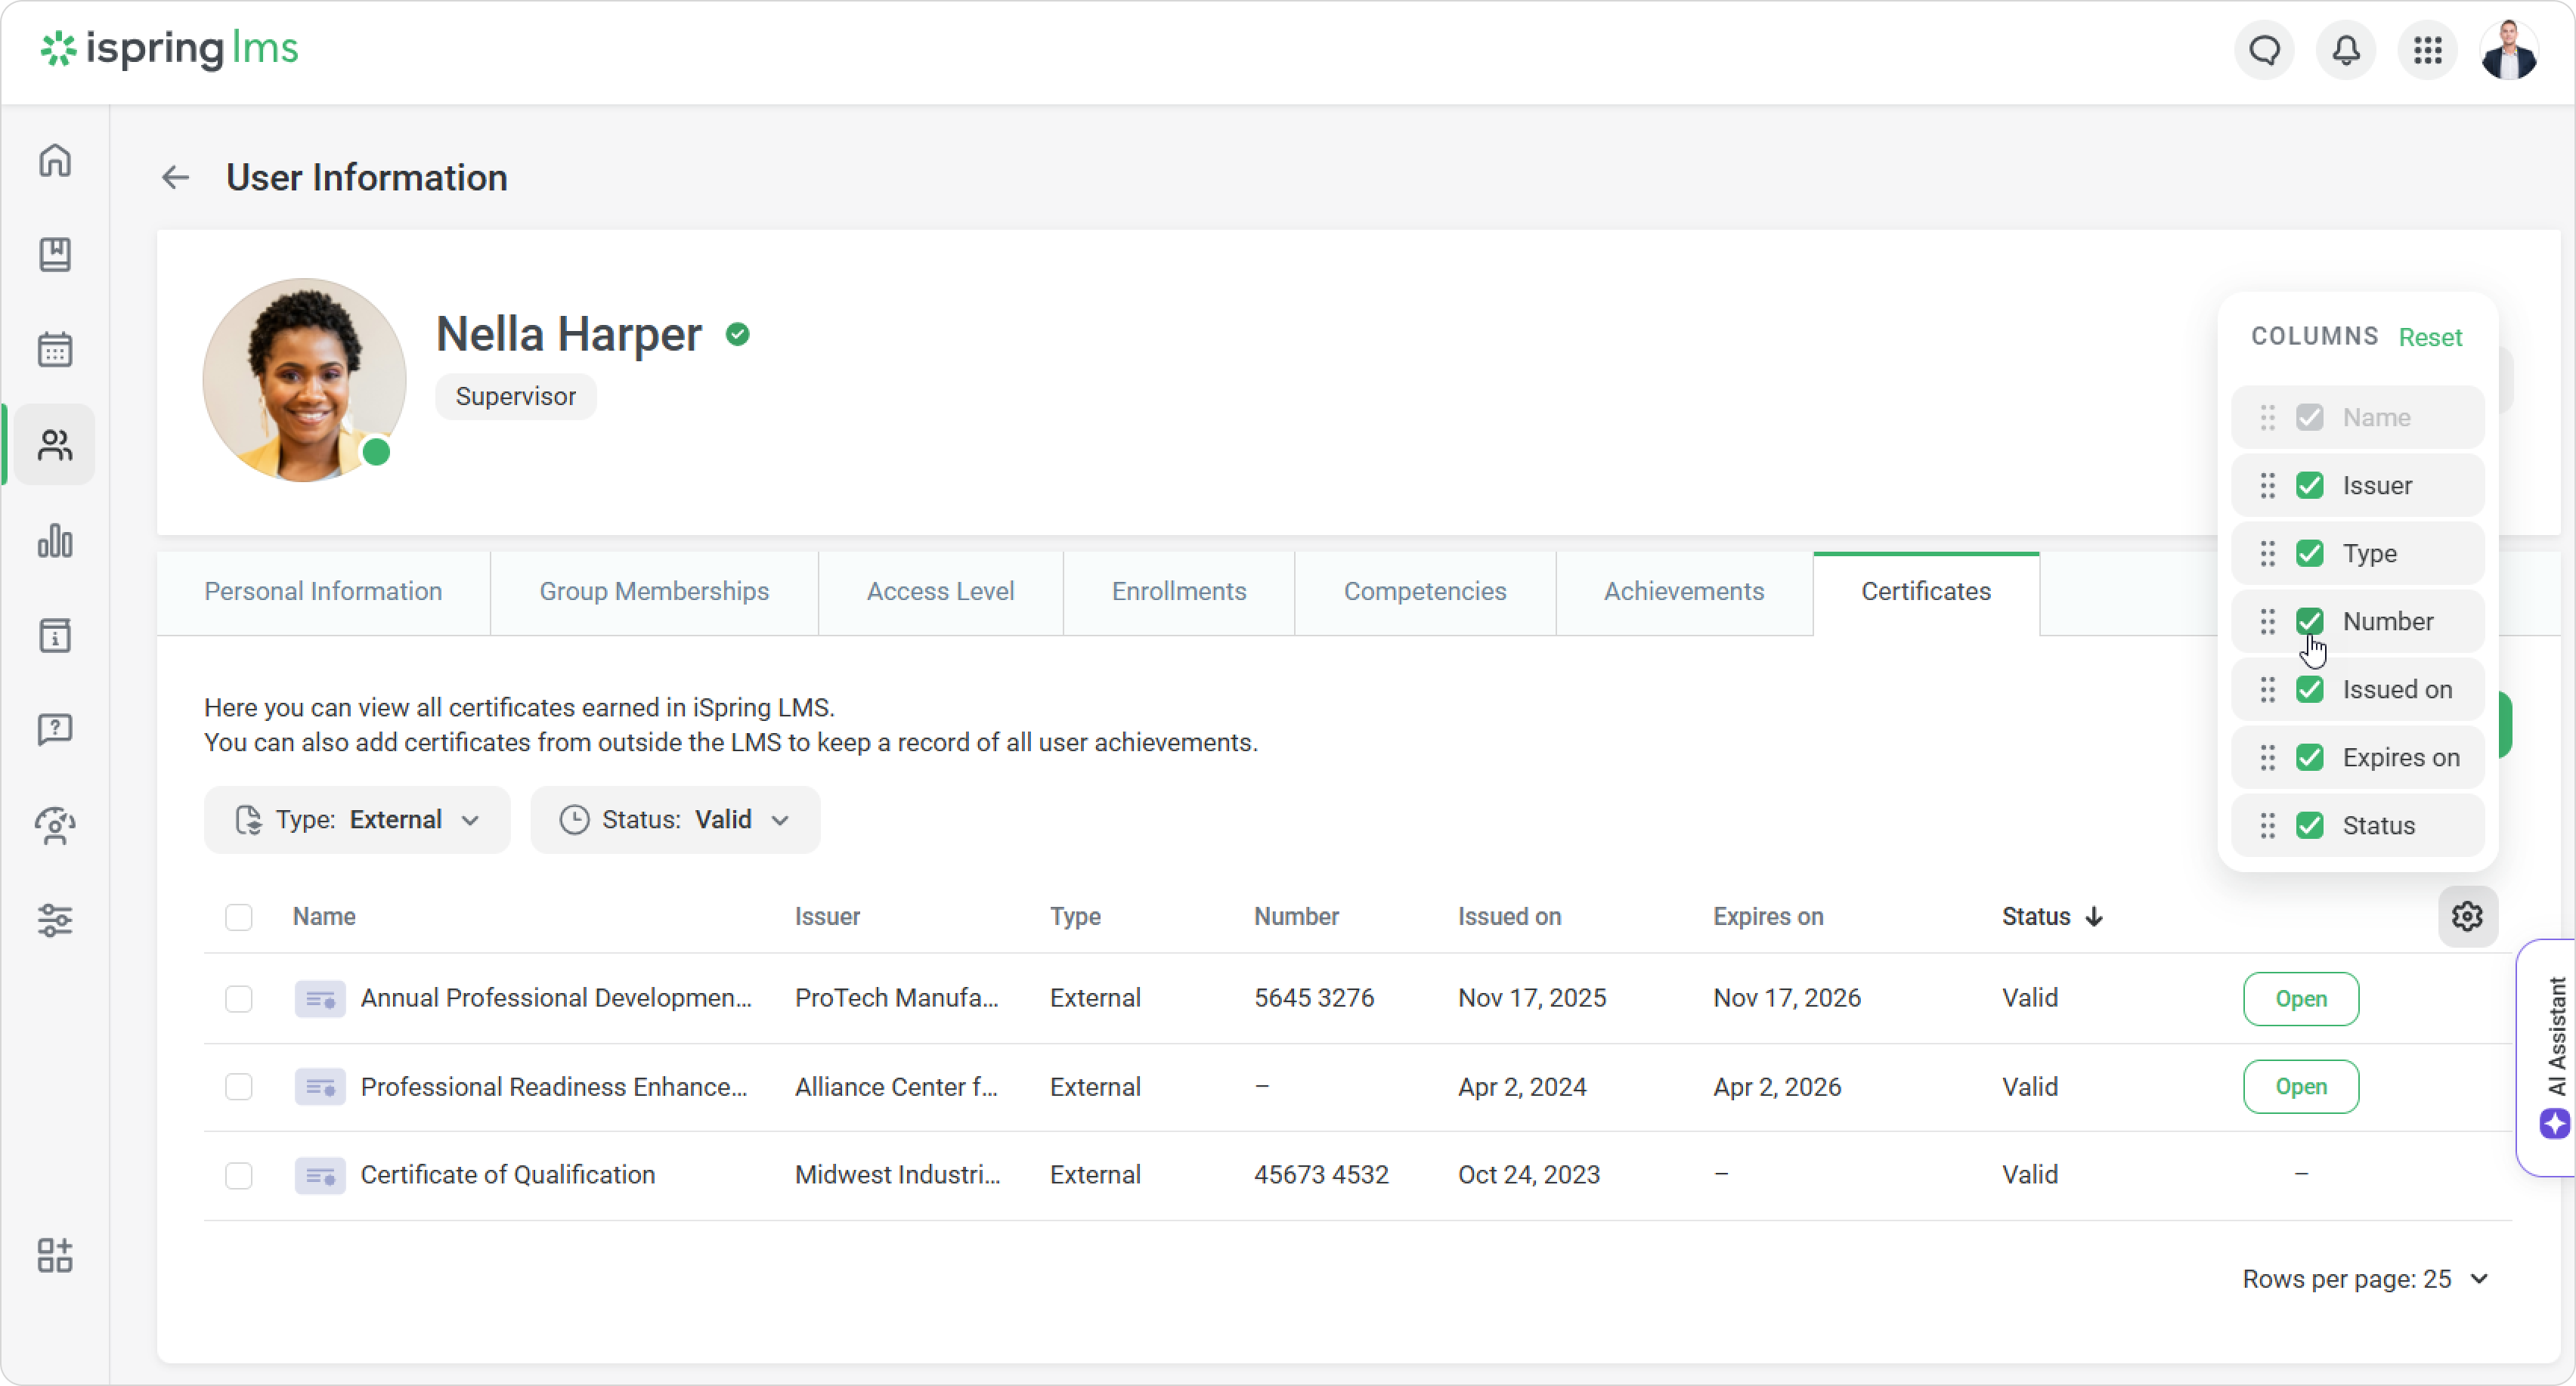Viewport: 2576px width, 1386px height.
Task: Click the column settings gear icon
Action: (x=2467, y=916)
